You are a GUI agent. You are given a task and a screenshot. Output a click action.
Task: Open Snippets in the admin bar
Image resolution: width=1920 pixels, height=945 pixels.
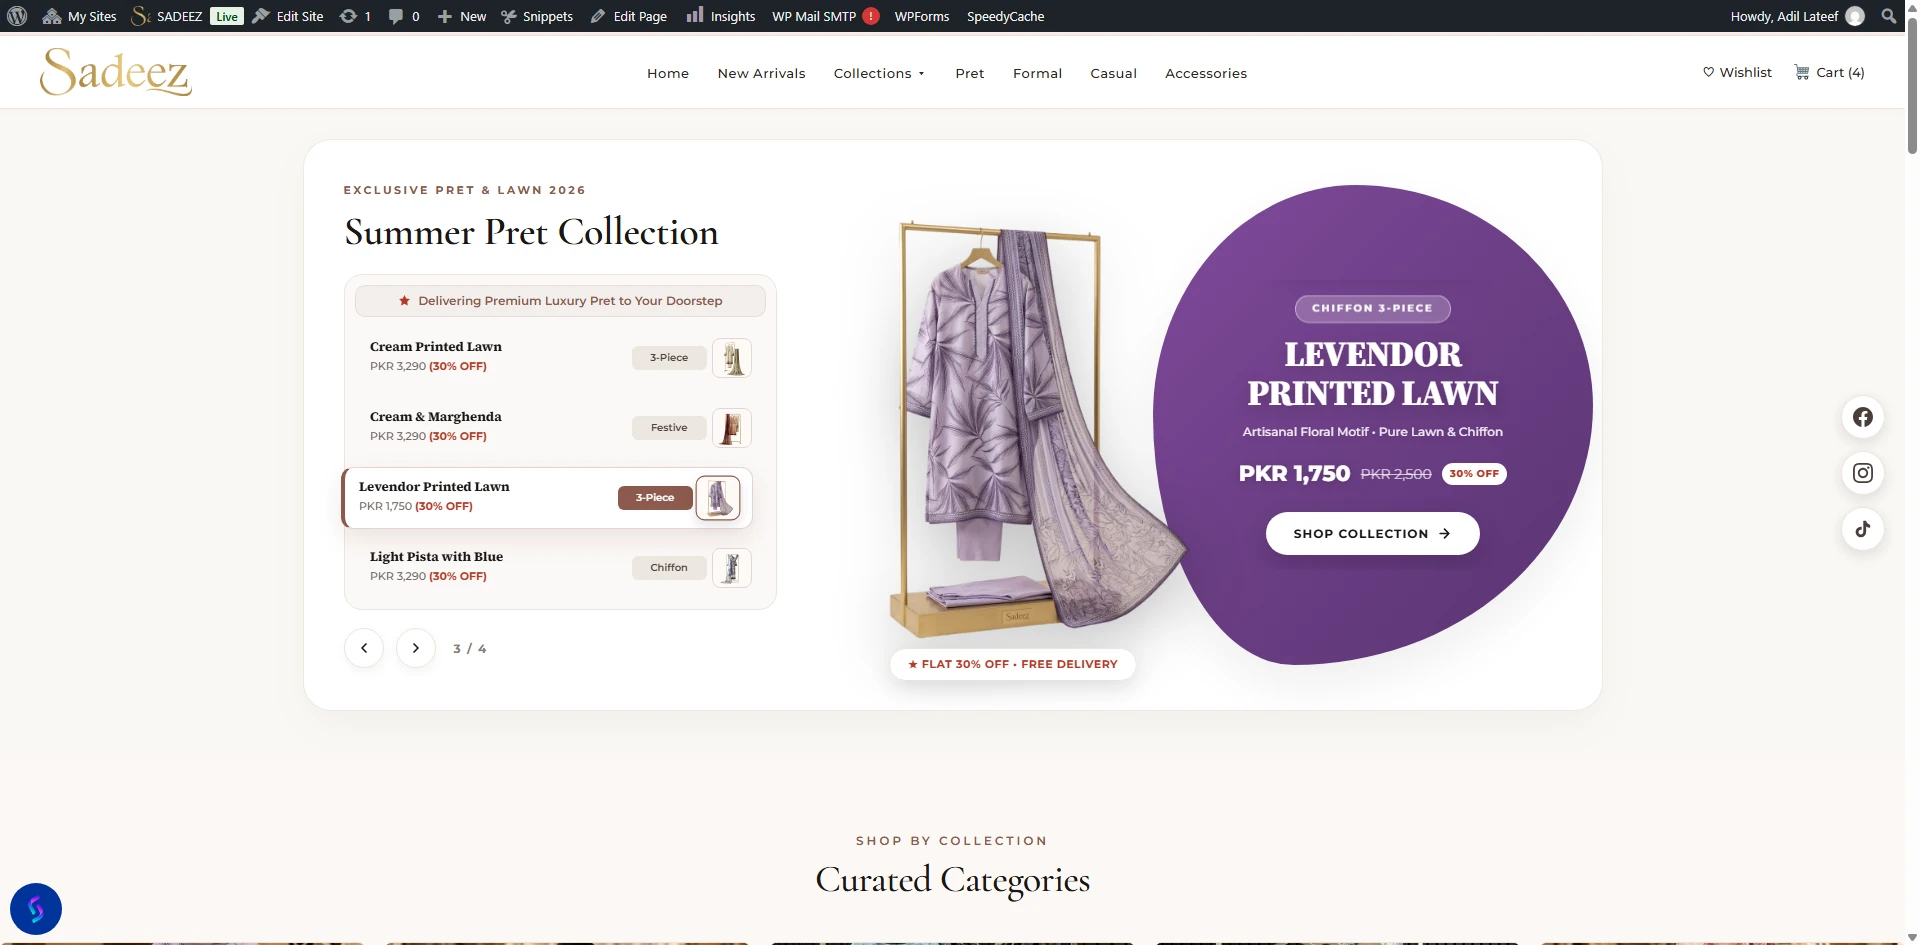pyautogui.click(x=537, y=16)
